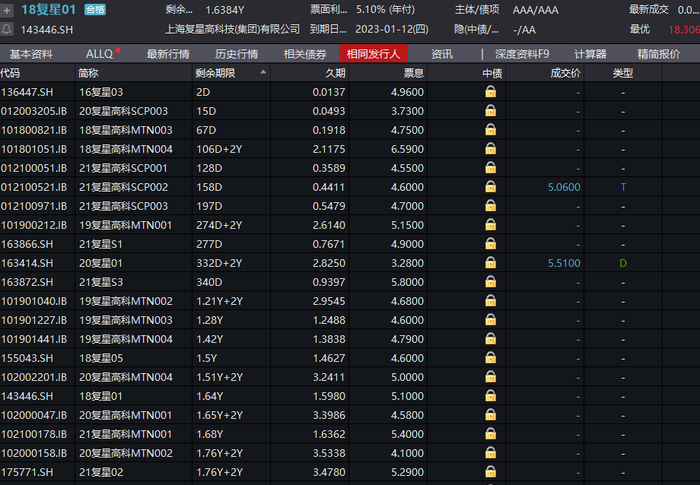The height and width of the screenshot is (485, 700).
Task: Click the lock icon in the 21复星02 row
Action: tap(490, 472)
